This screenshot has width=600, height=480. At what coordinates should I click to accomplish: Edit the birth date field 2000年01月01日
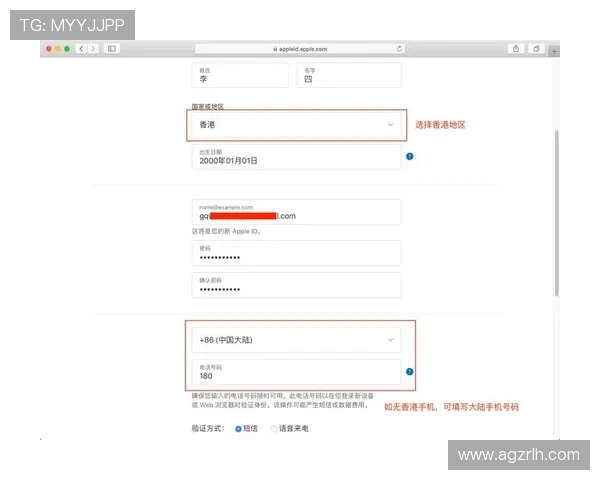[297, 157]
